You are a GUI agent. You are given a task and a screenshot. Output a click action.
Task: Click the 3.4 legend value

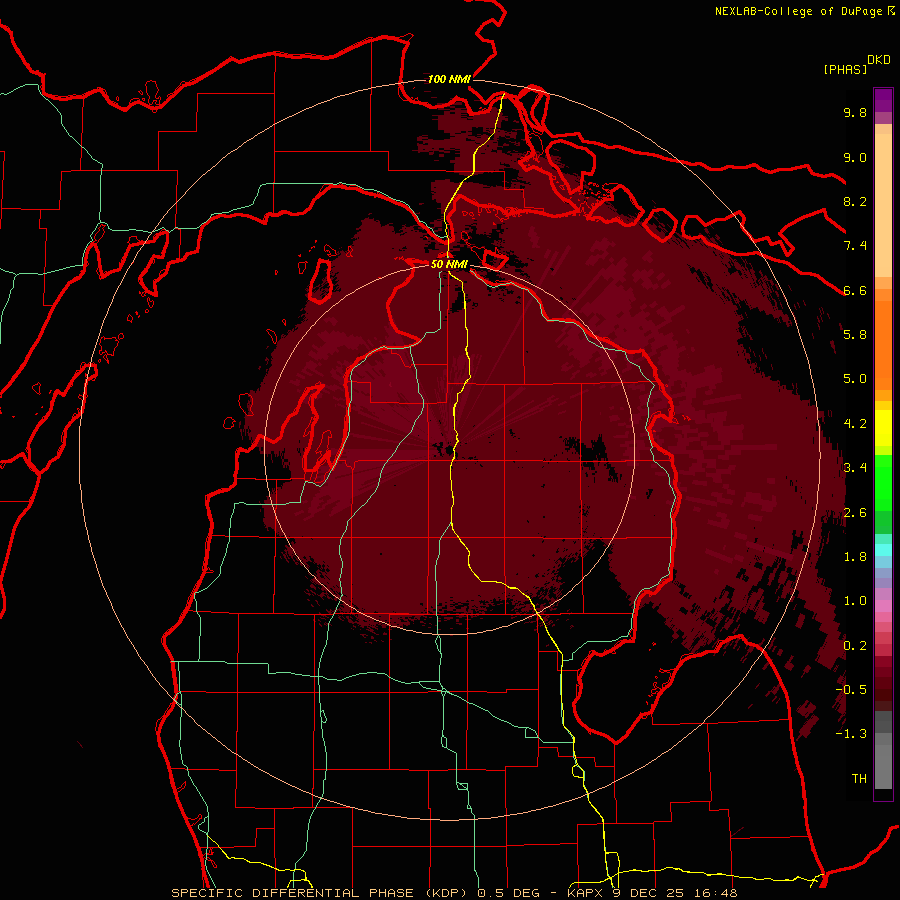click(x=855, y=468)
